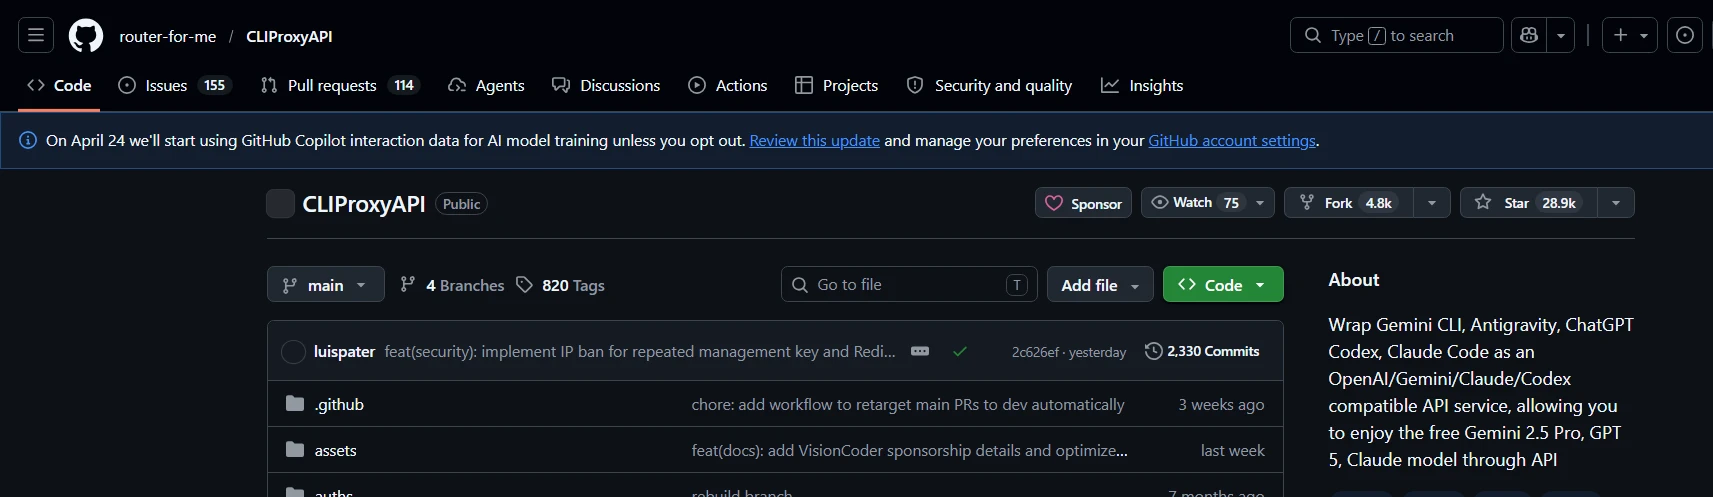1713x497 pixels.
Task: Open the Pull requests tab
Action: click(339, 85)
